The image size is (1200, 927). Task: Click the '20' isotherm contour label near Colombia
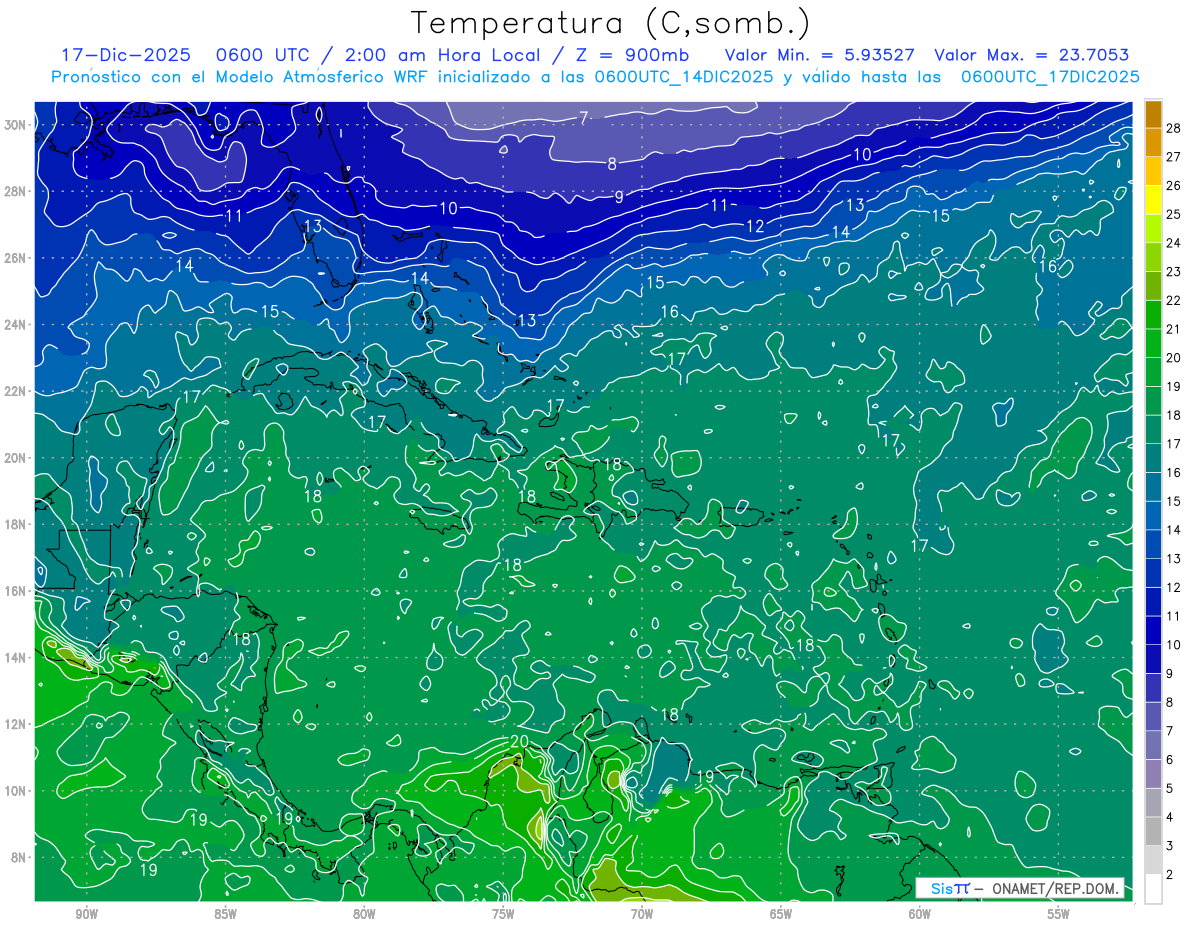click(x=518, y=741)
